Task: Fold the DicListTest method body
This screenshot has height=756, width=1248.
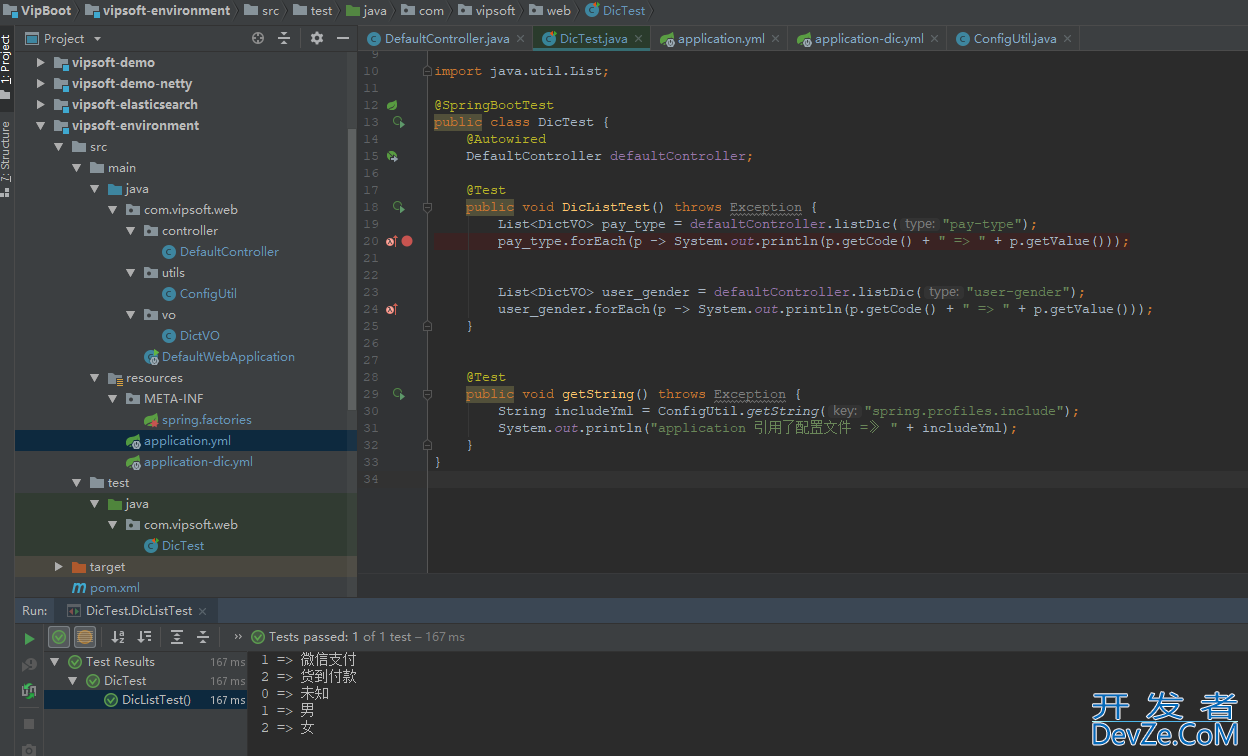Action: 427,207
